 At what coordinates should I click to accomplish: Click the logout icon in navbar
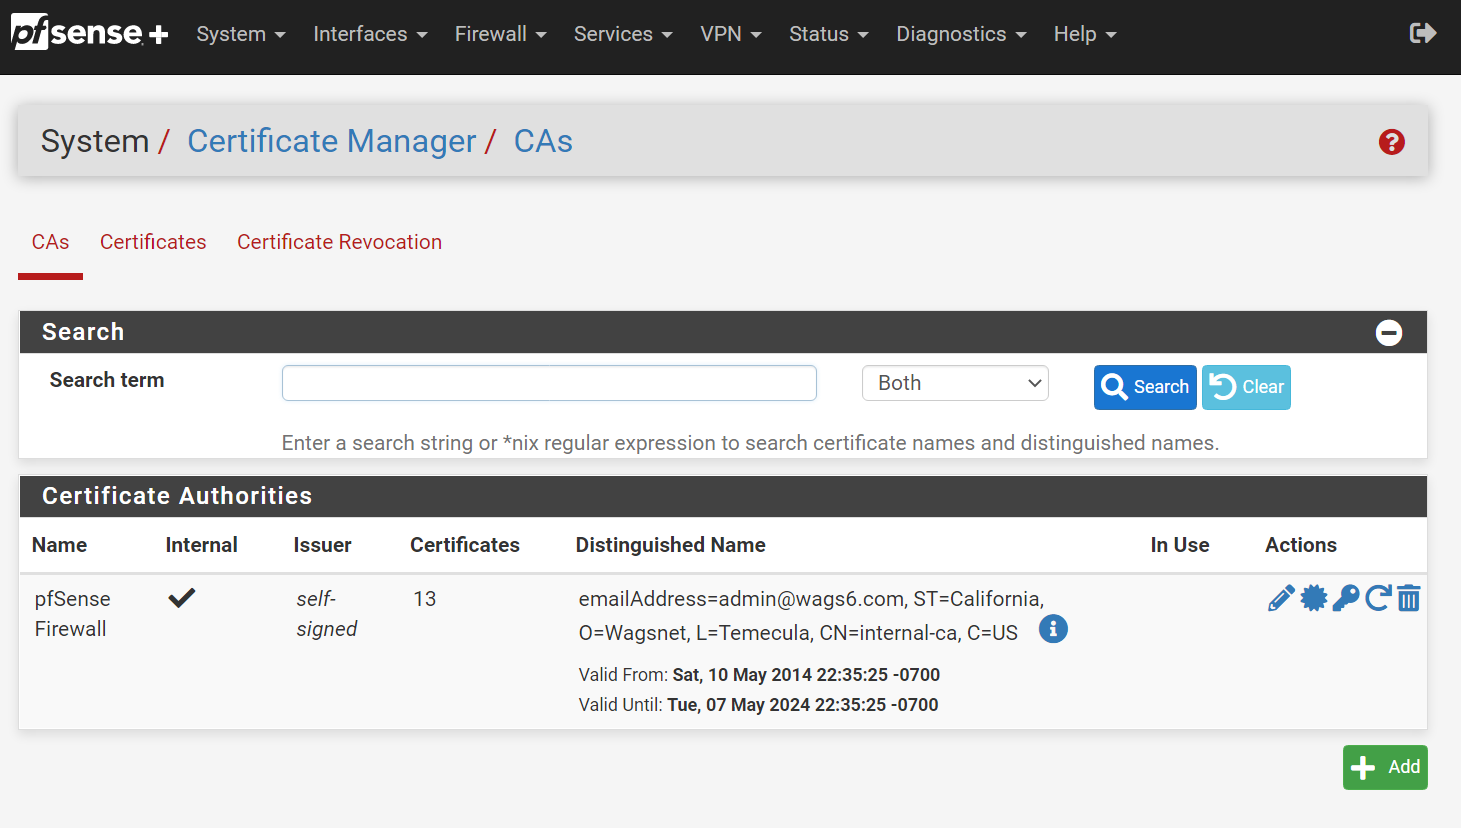coord(1422,33)
